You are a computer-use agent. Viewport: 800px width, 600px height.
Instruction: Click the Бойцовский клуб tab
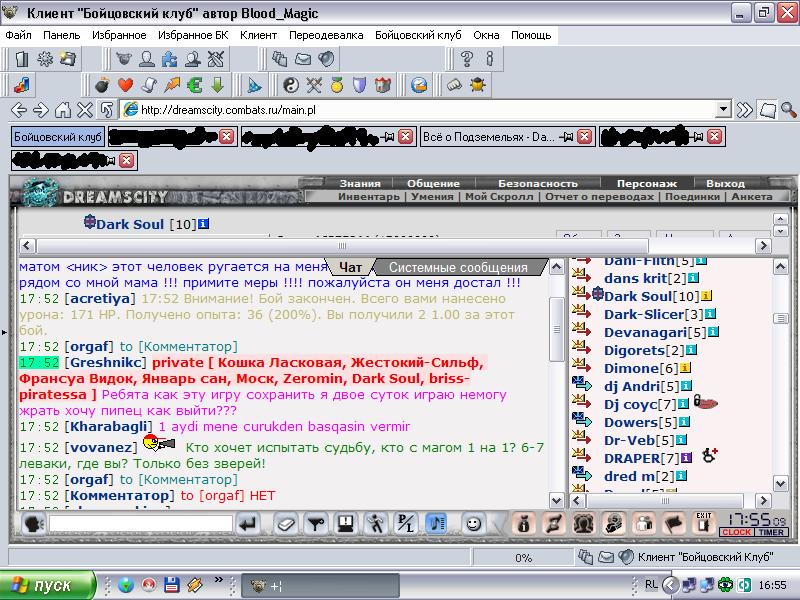[58, 137]
